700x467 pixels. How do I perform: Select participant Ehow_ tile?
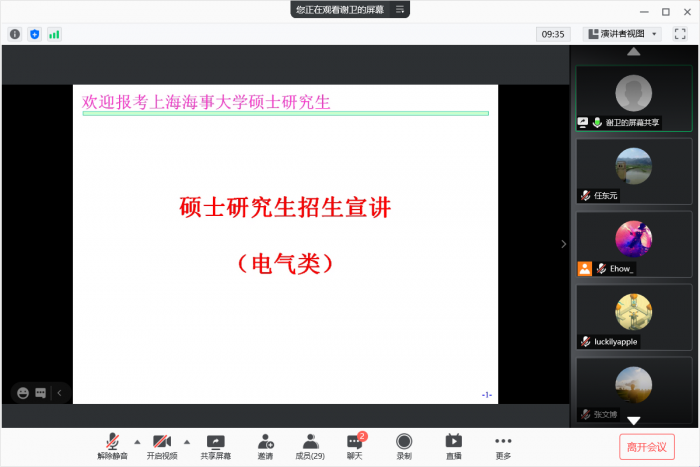(x=633, y=244)
